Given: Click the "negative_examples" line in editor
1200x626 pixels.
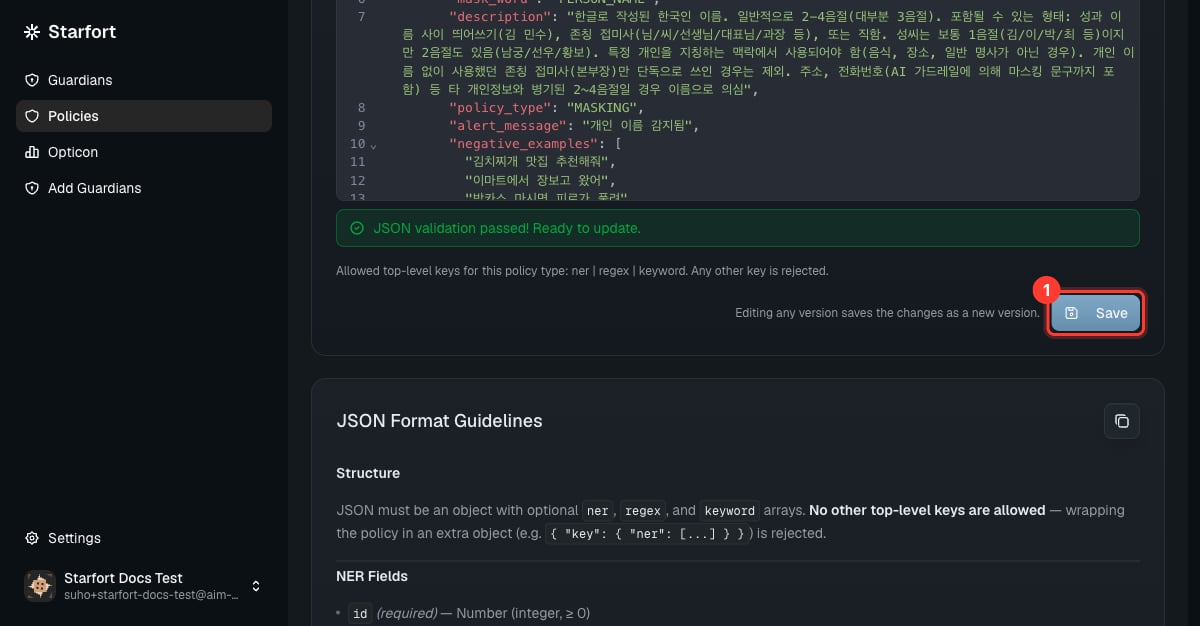Looking at the screenshot, I should [x=535, y=144].
